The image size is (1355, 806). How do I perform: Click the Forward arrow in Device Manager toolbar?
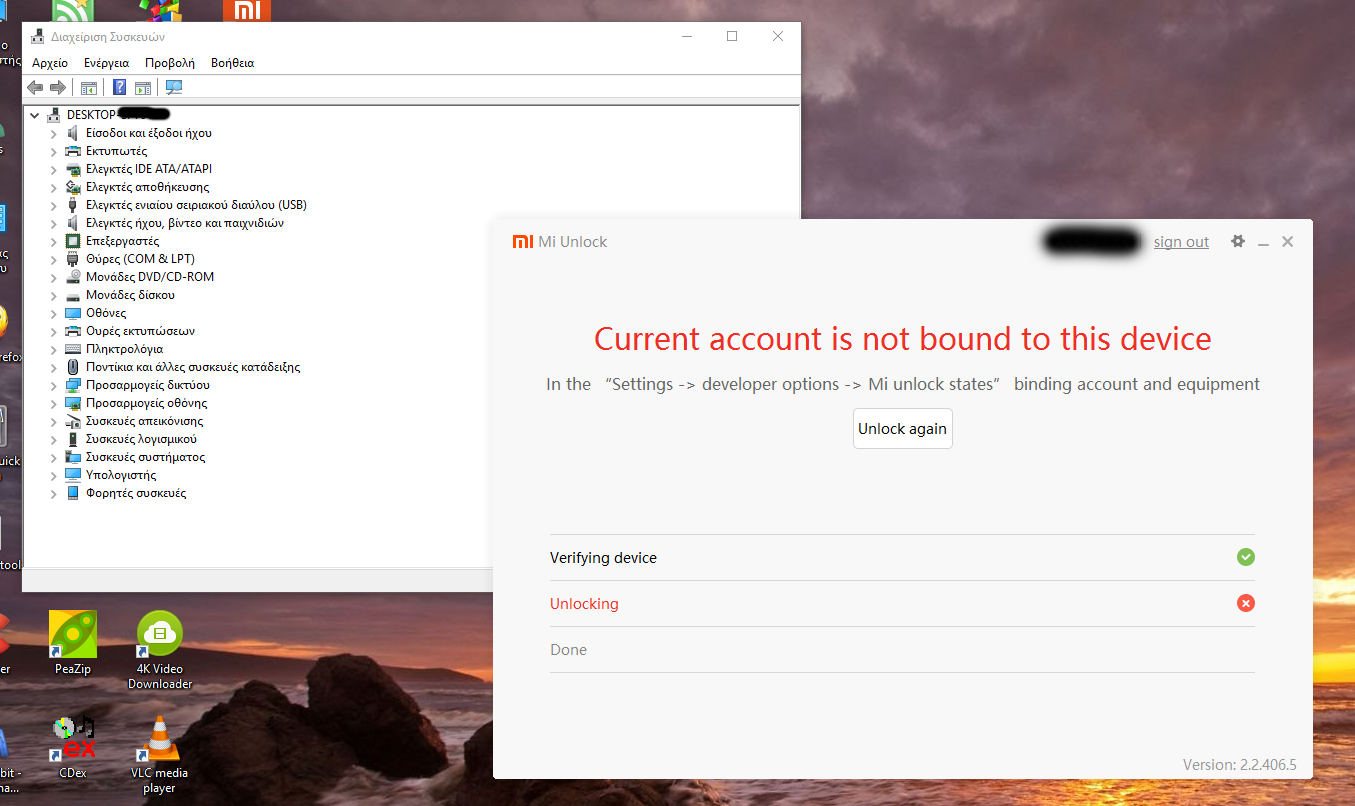pyautogui.click(x=58, y=88)
